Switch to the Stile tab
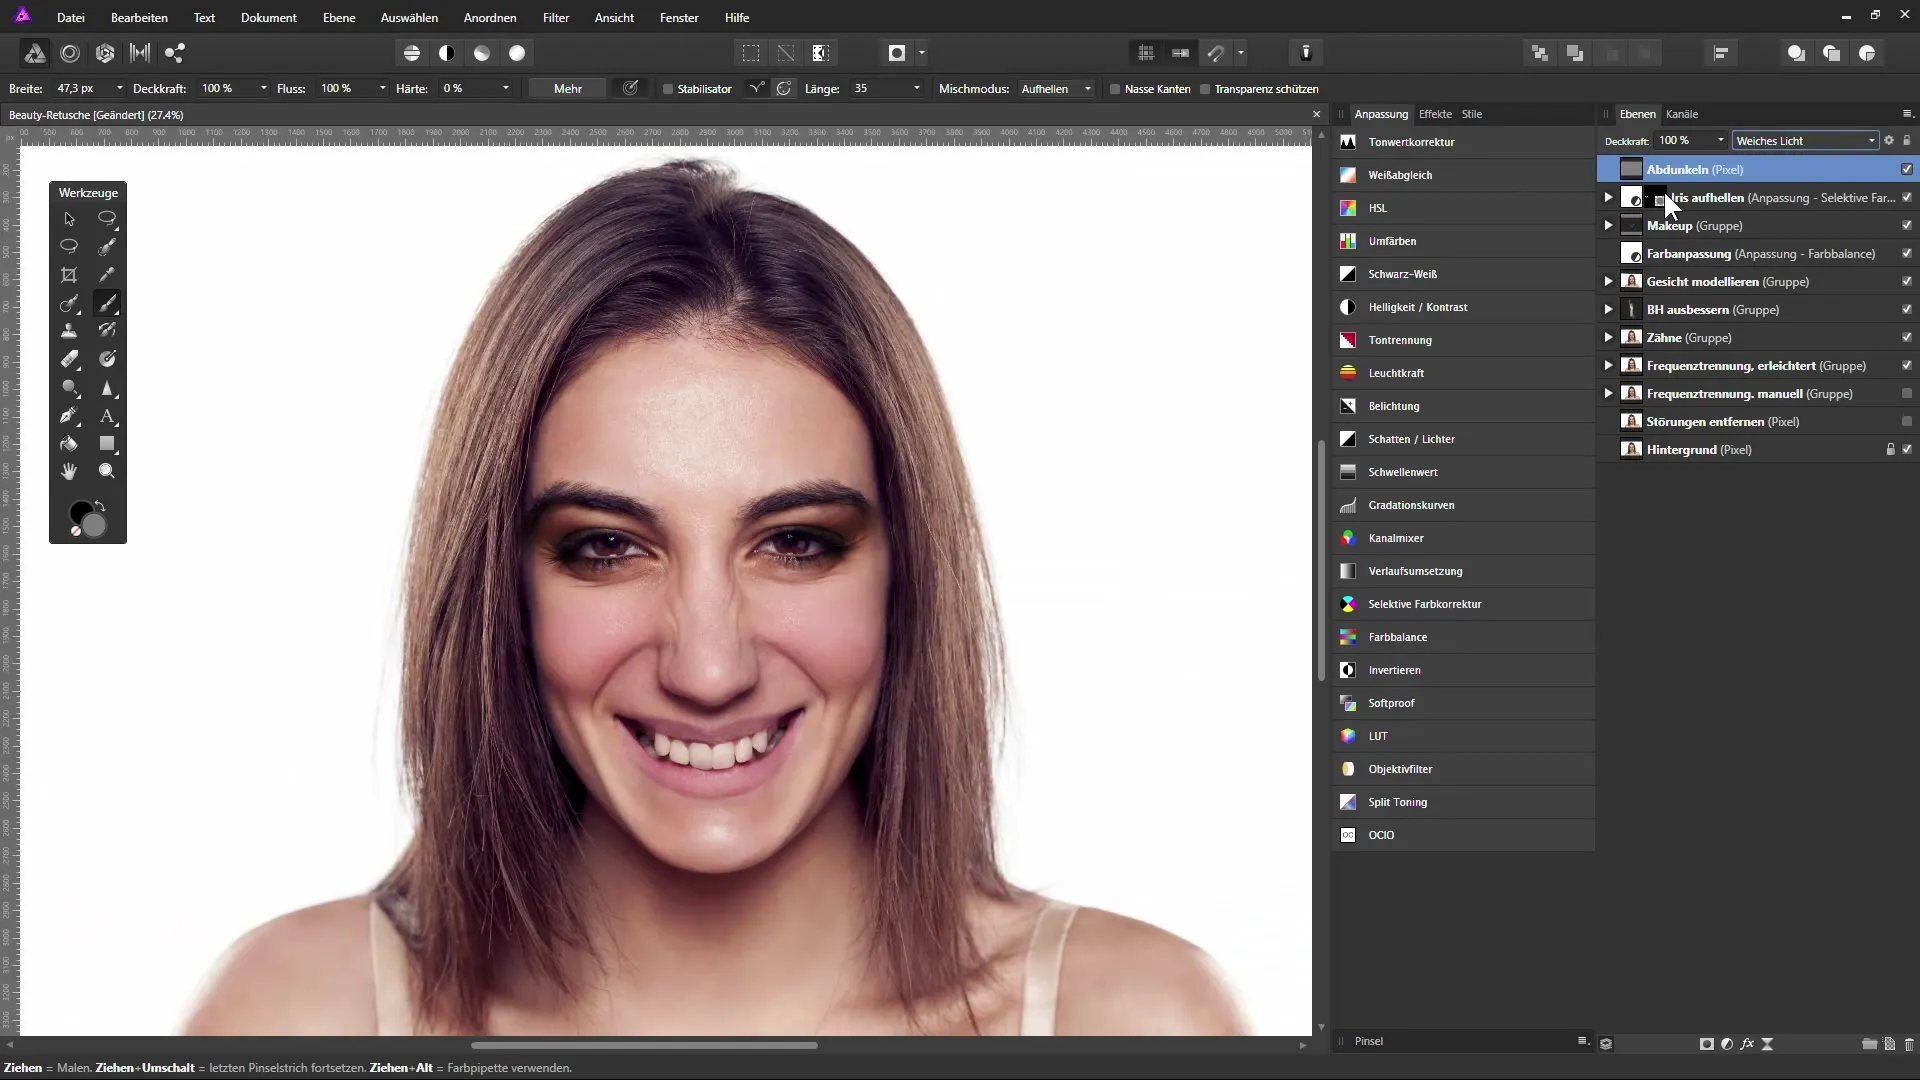This screenshot has width=1920, height=1080. pyautogui.click(x=1472, y=114)
